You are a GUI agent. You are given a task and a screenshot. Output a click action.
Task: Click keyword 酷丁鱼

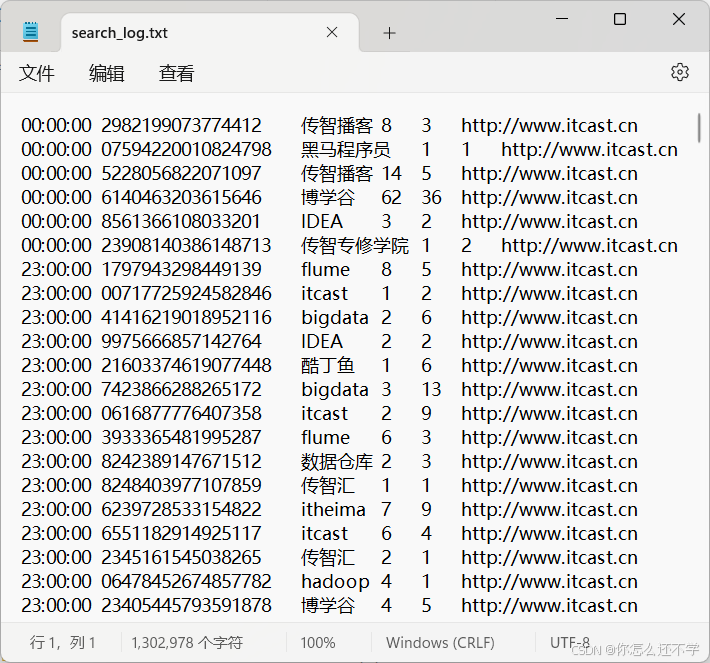click(x=328, y=366)
